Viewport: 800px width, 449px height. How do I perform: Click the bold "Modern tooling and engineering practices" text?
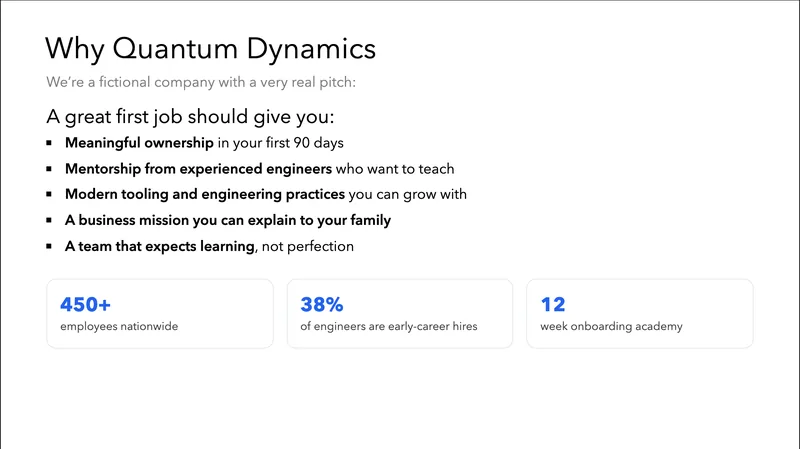click(205, 194)
